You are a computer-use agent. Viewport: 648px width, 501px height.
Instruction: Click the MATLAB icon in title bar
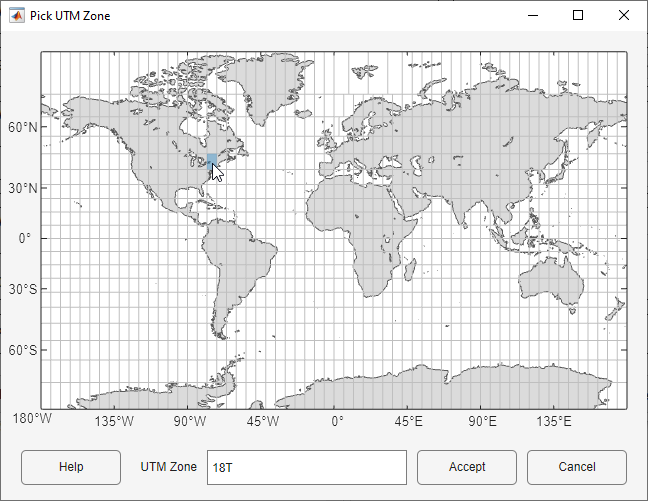click(x=17, y=16)
